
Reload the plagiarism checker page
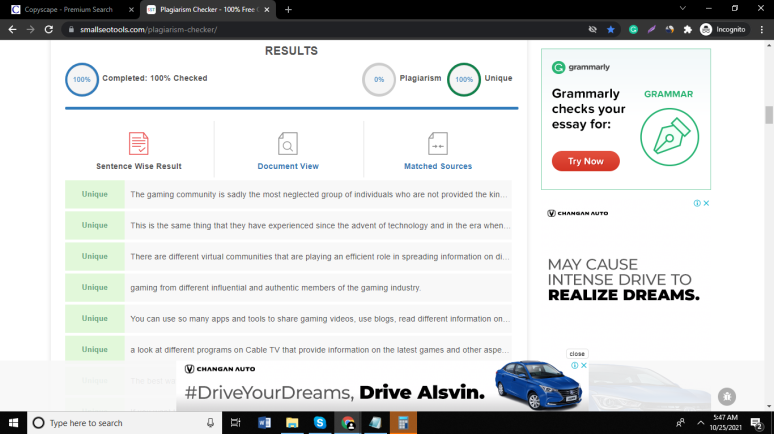48,30
